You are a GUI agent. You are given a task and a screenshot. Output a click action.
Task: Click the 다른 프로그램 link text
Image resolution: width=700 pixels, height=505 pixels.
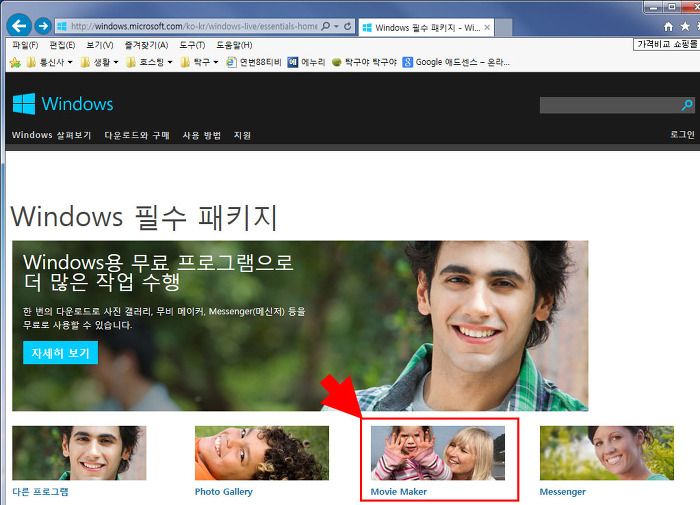pyautogui.click(x=41, y=492)
